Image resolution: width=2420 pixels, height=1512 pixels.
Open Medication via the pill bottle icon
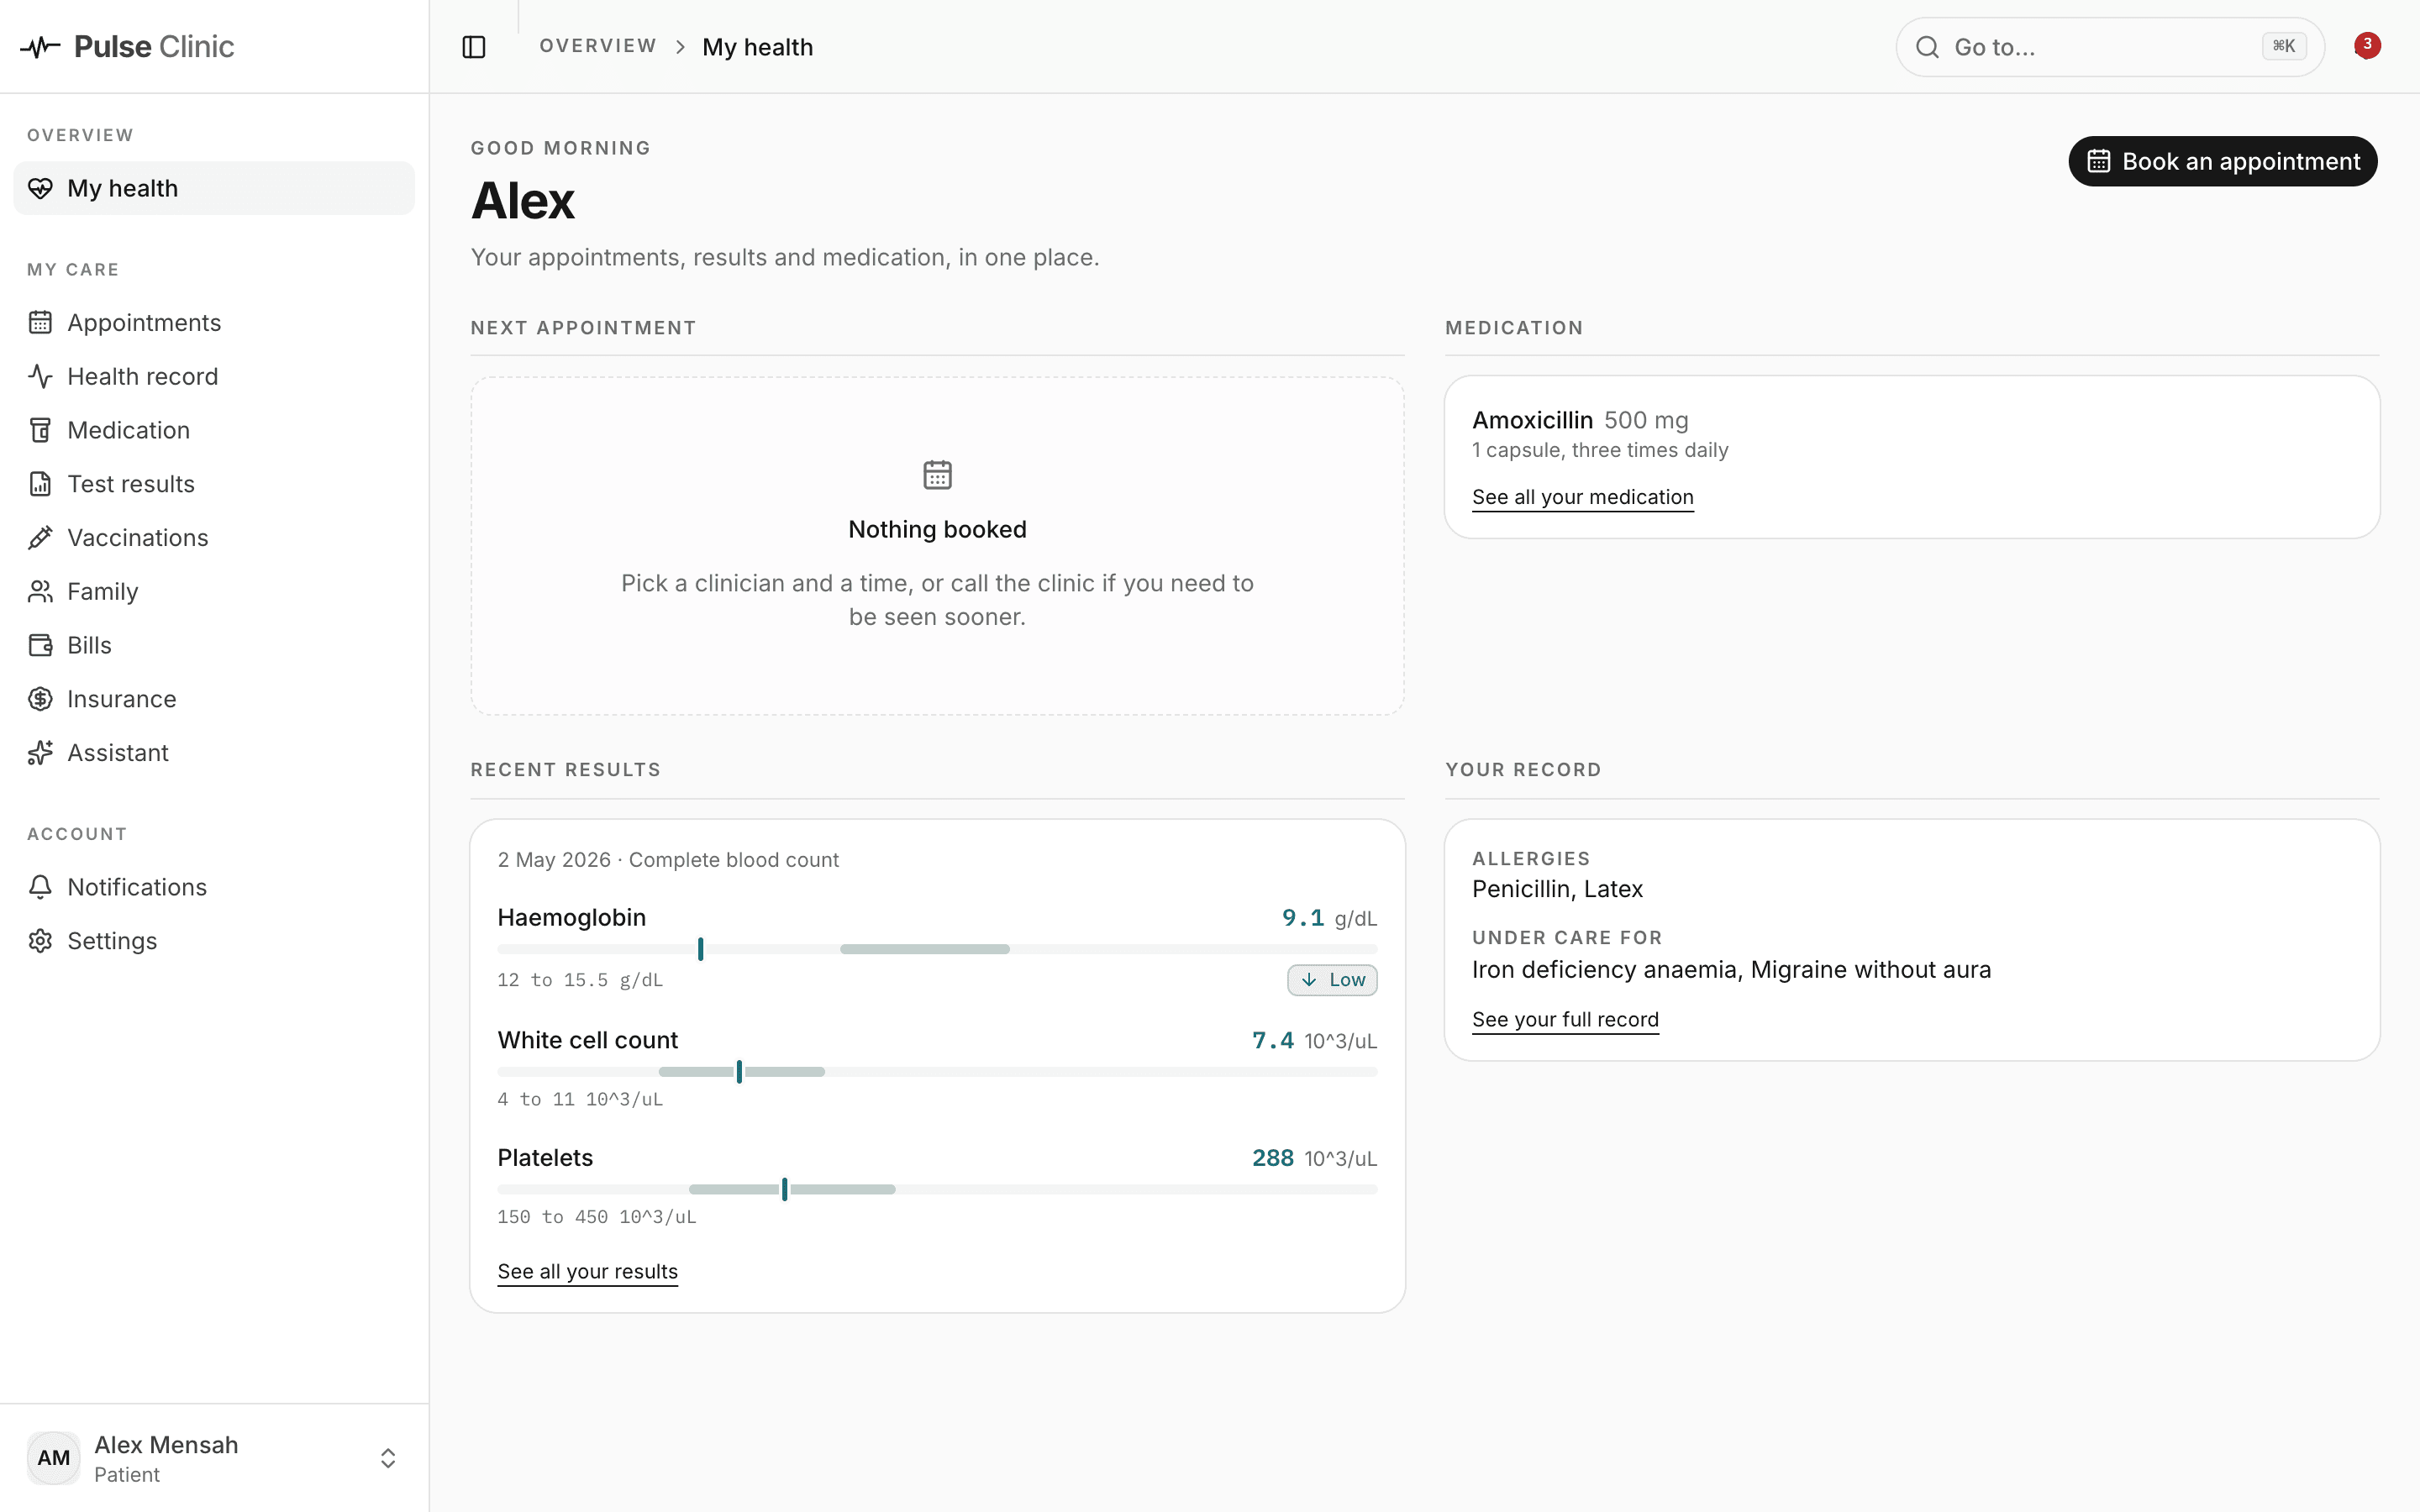point(40,430)
